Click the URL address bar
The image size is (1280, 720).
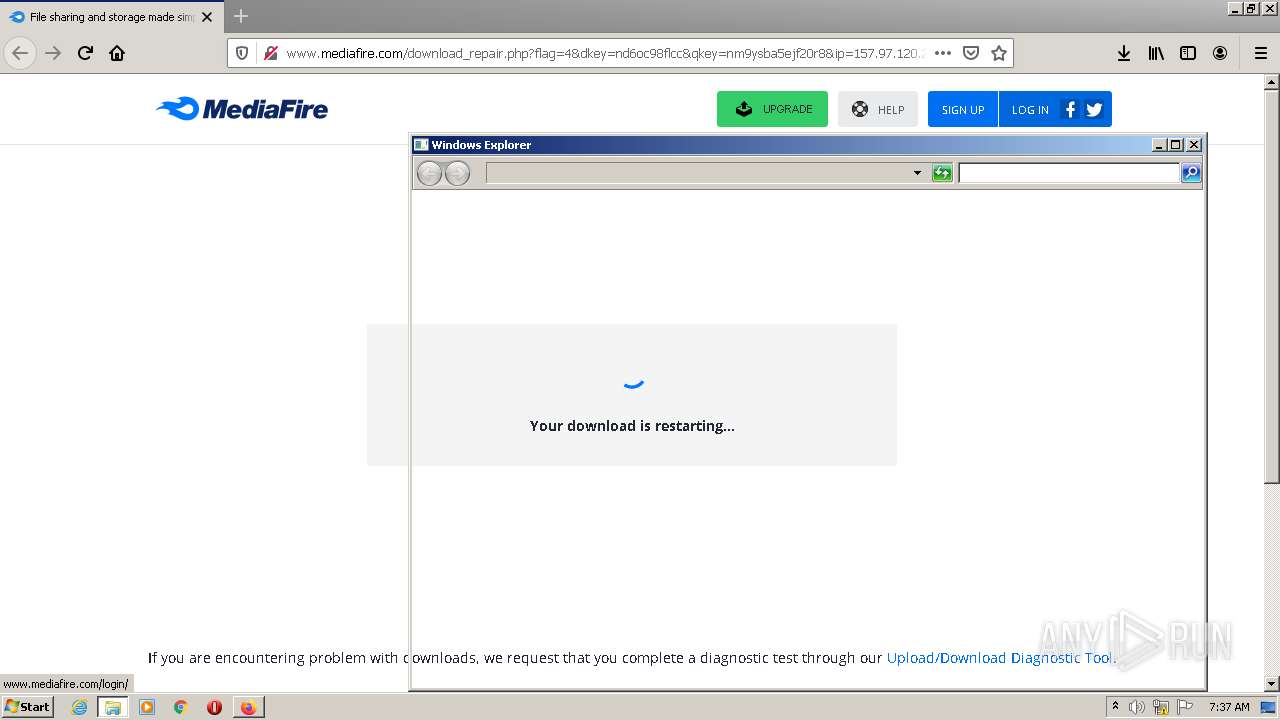(605, 53)
